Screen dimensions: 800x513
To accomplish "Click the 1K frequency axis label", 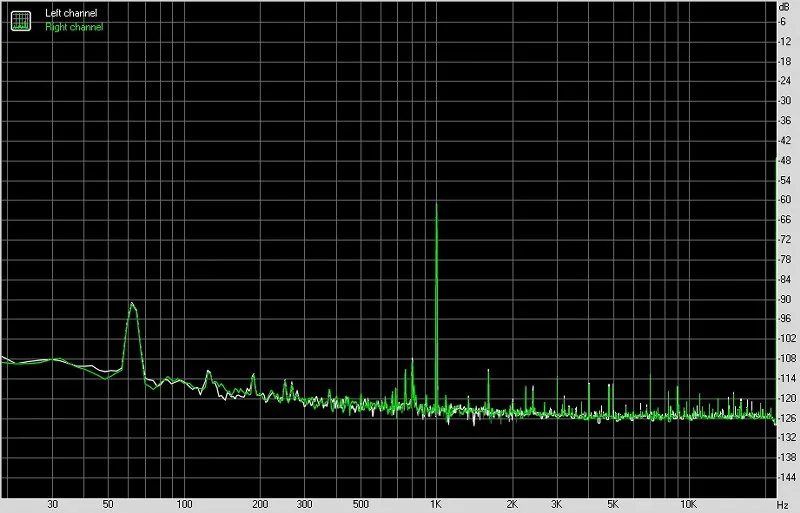I will tap(436, 504).
